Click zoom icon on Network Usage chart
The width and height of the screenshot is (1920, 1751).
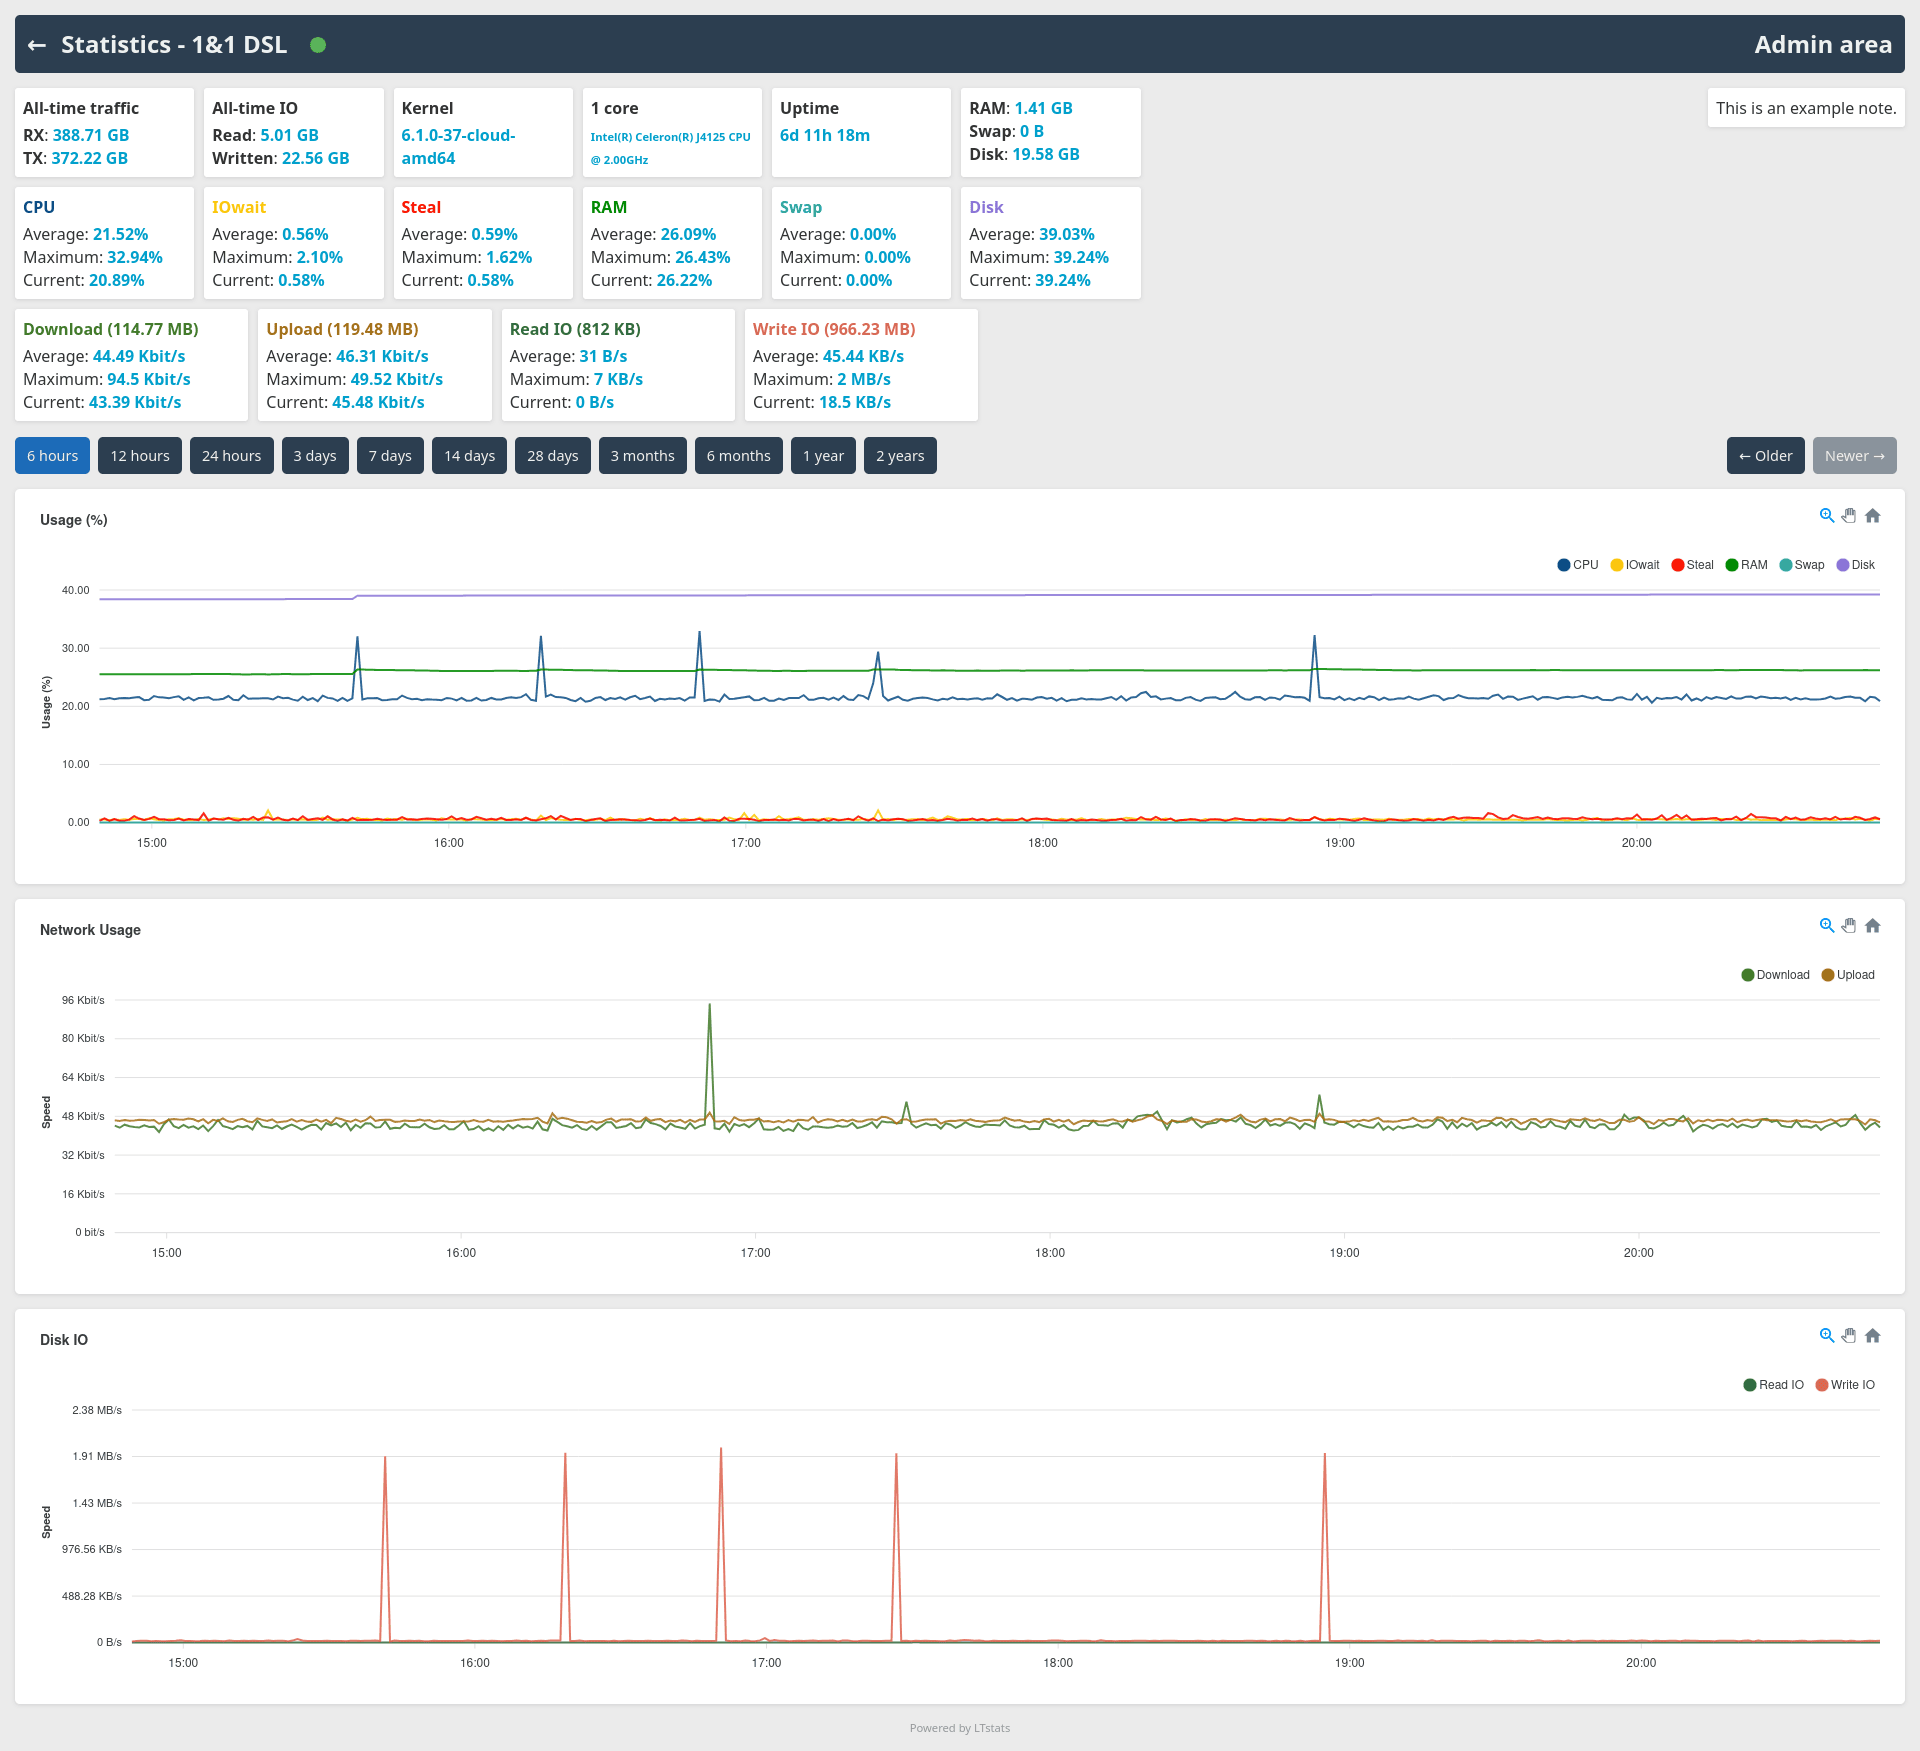(x=1826, y=926)
